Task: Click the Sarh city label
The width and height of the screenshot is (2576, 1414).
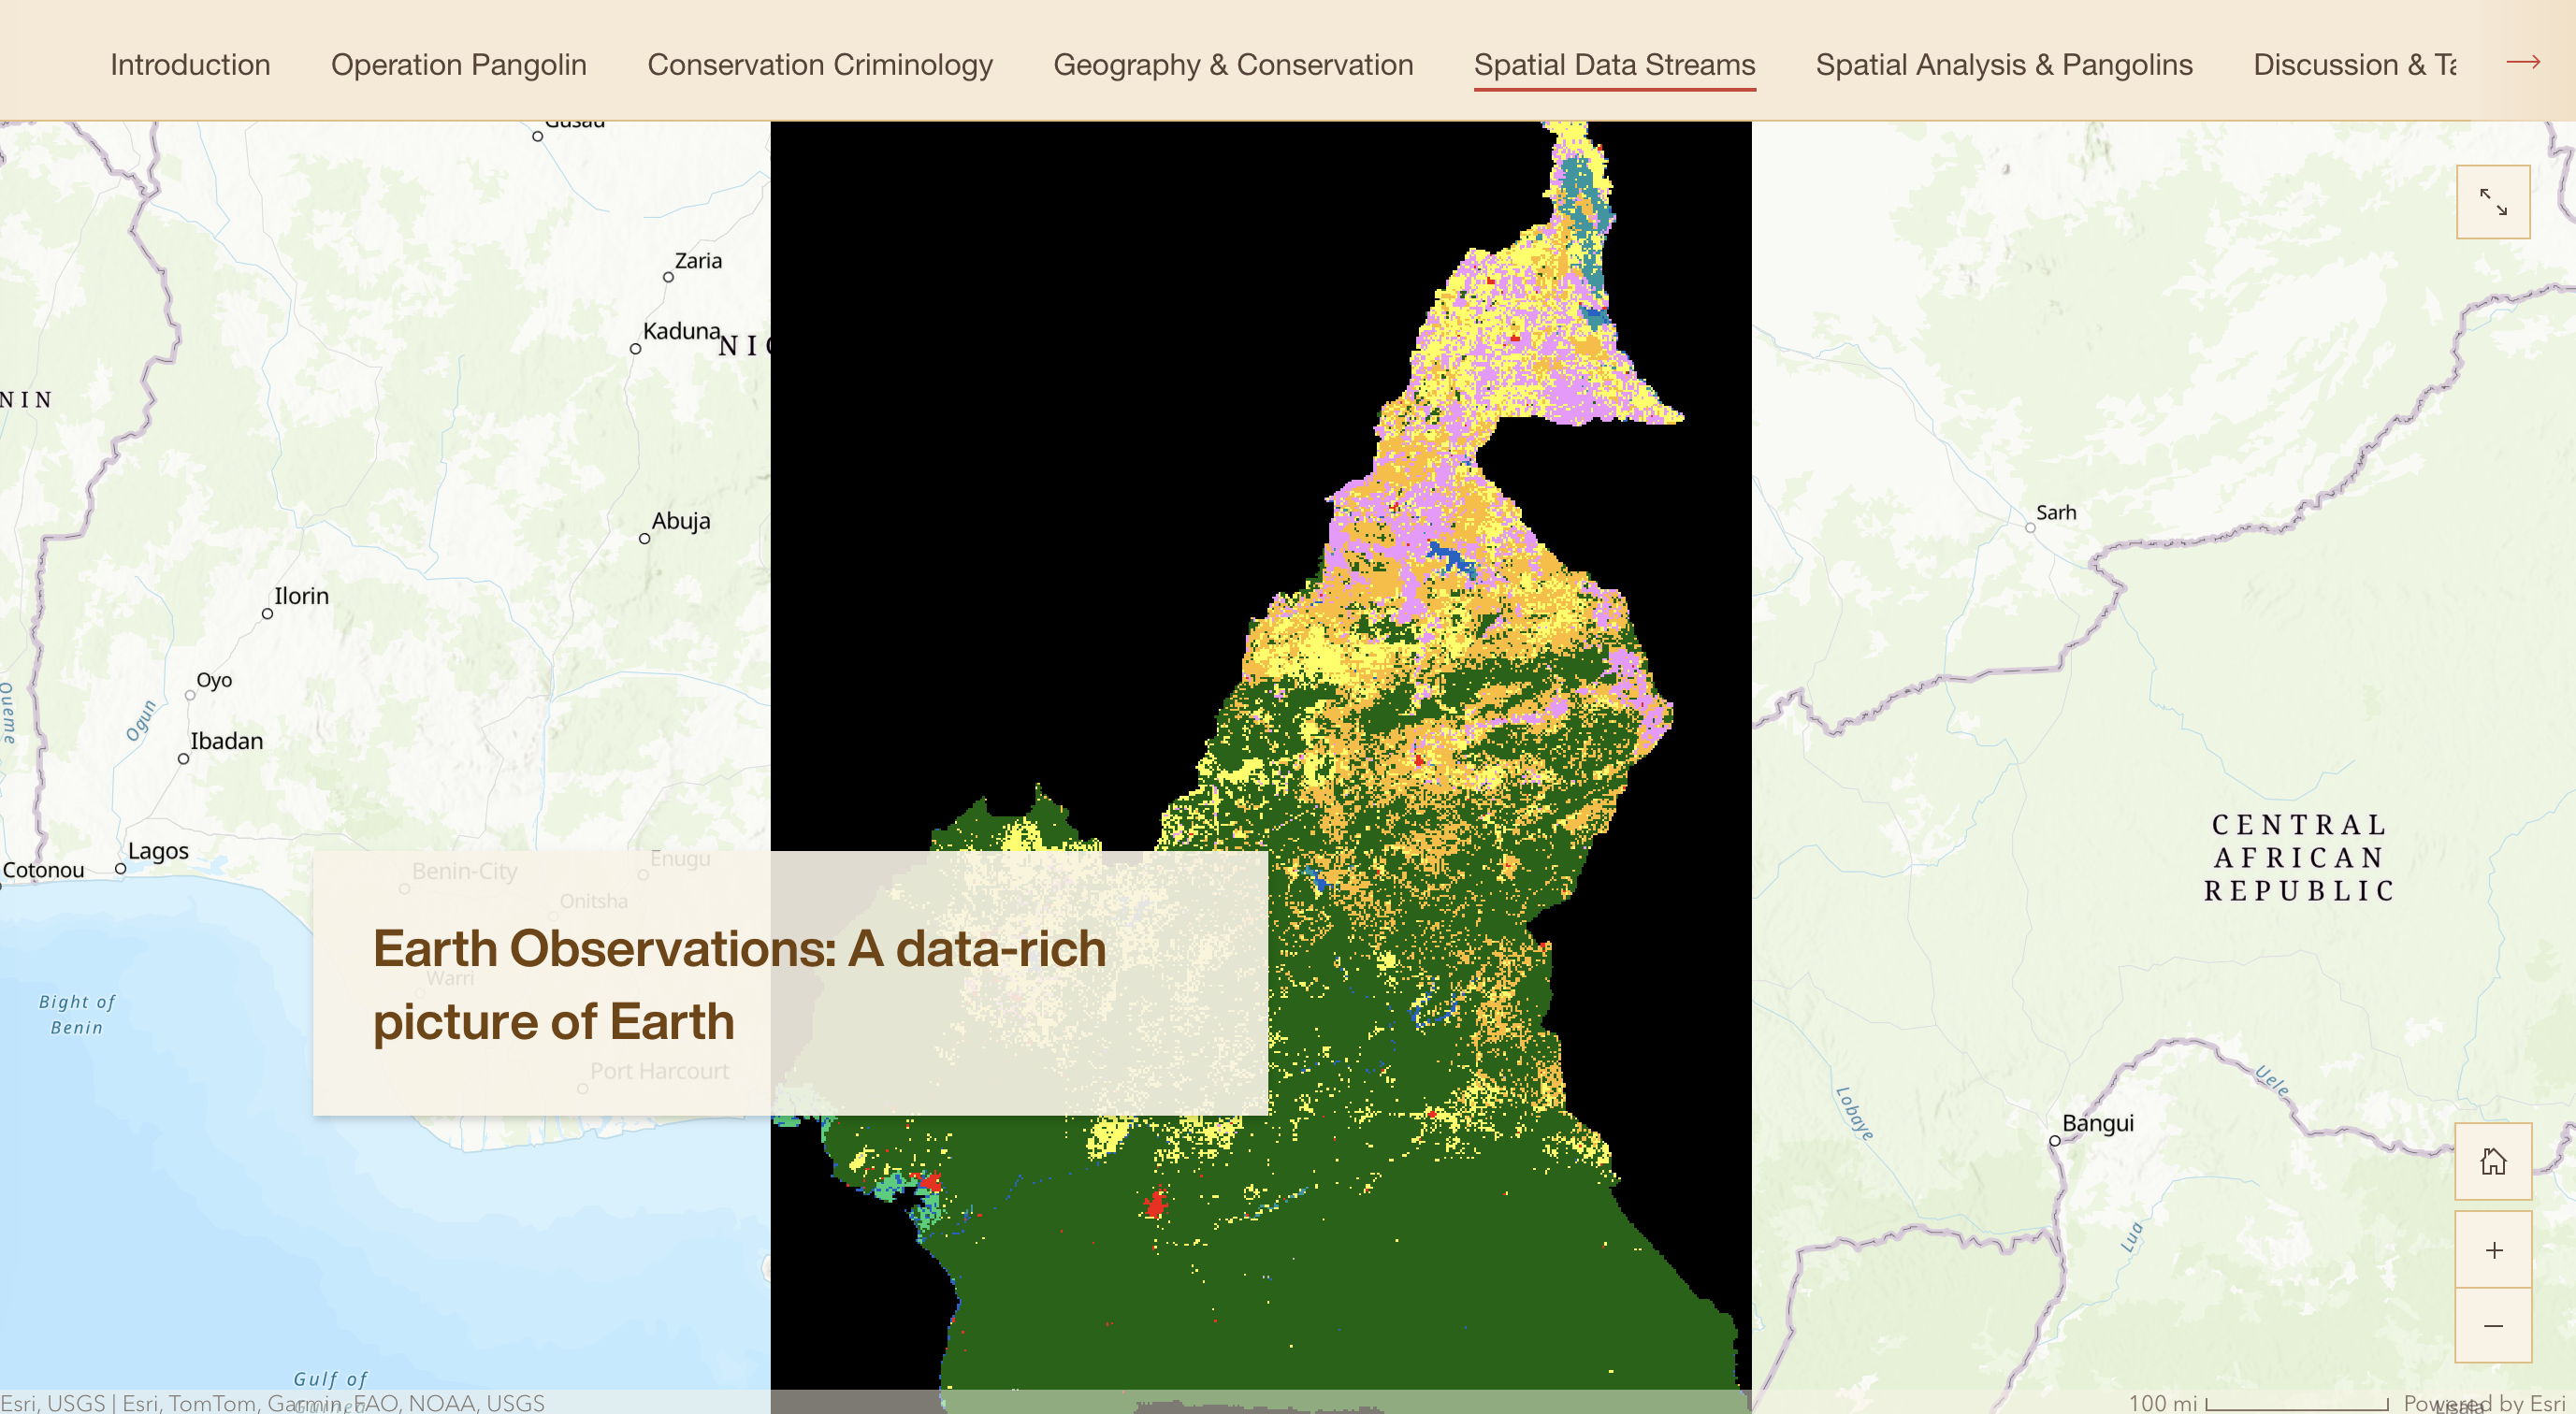Action: pos(2056,513)
